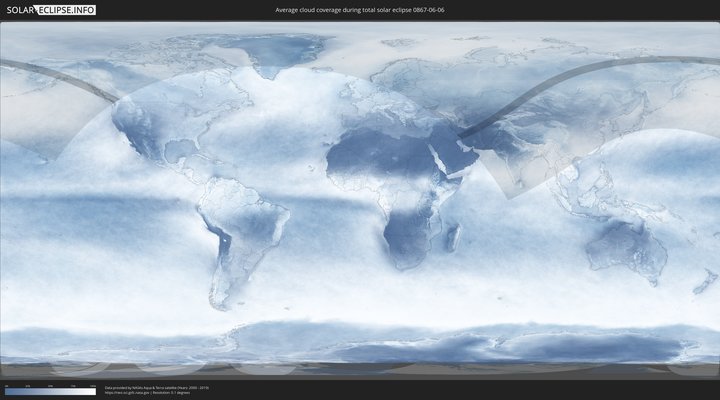Click the neo.sci.gsfc.nasa.gov URL text
This screenshot has height=400, width=720.
tap(127, 393)
